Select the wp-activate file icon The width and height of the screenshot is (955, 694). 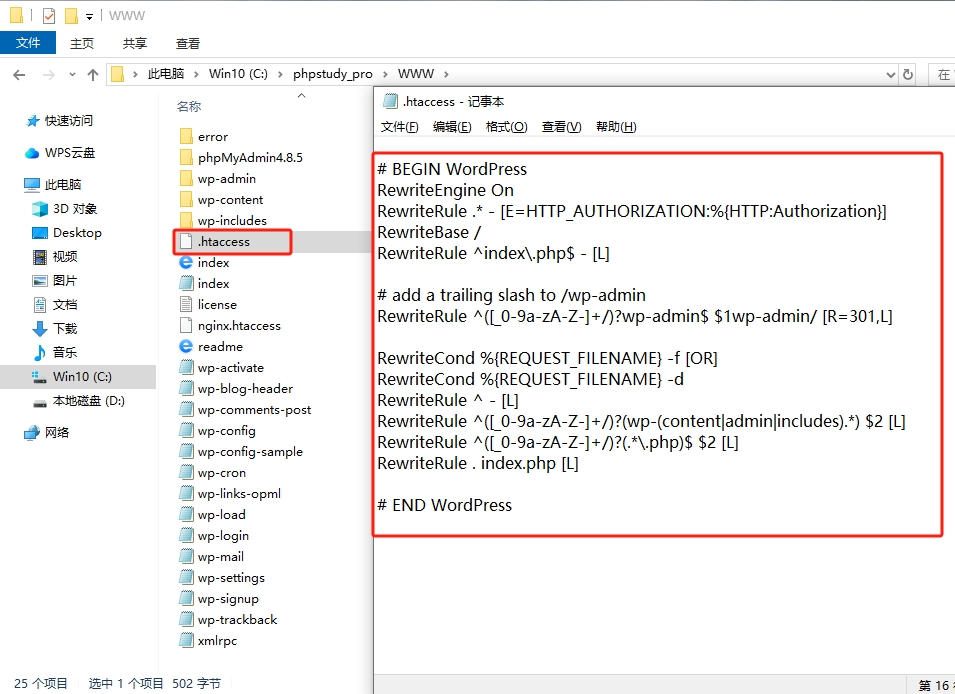pyautogui.click(x=186, y=367)
